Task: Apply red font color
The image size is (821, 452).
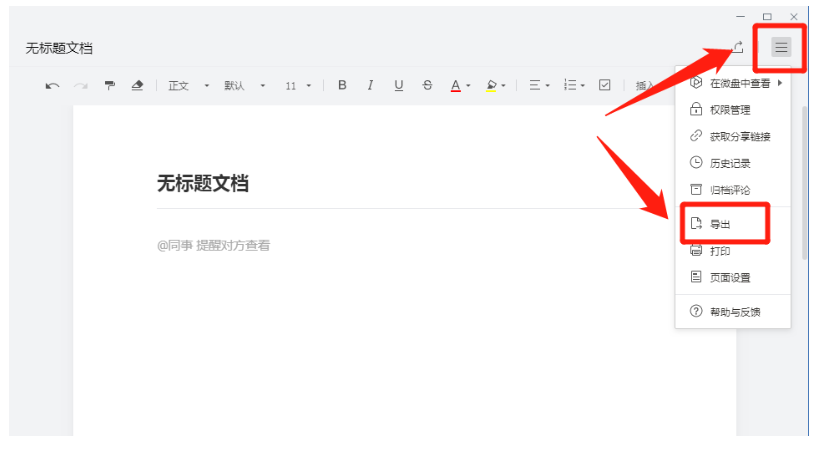Action: pos(456,85)
